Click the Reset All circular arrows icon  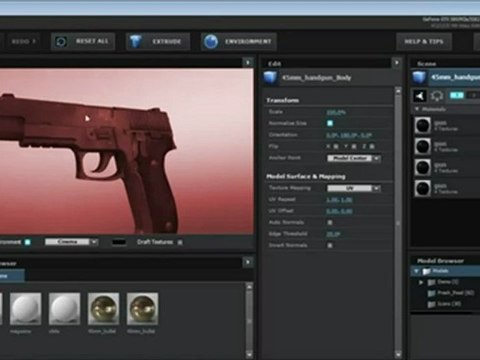(61, 42)
